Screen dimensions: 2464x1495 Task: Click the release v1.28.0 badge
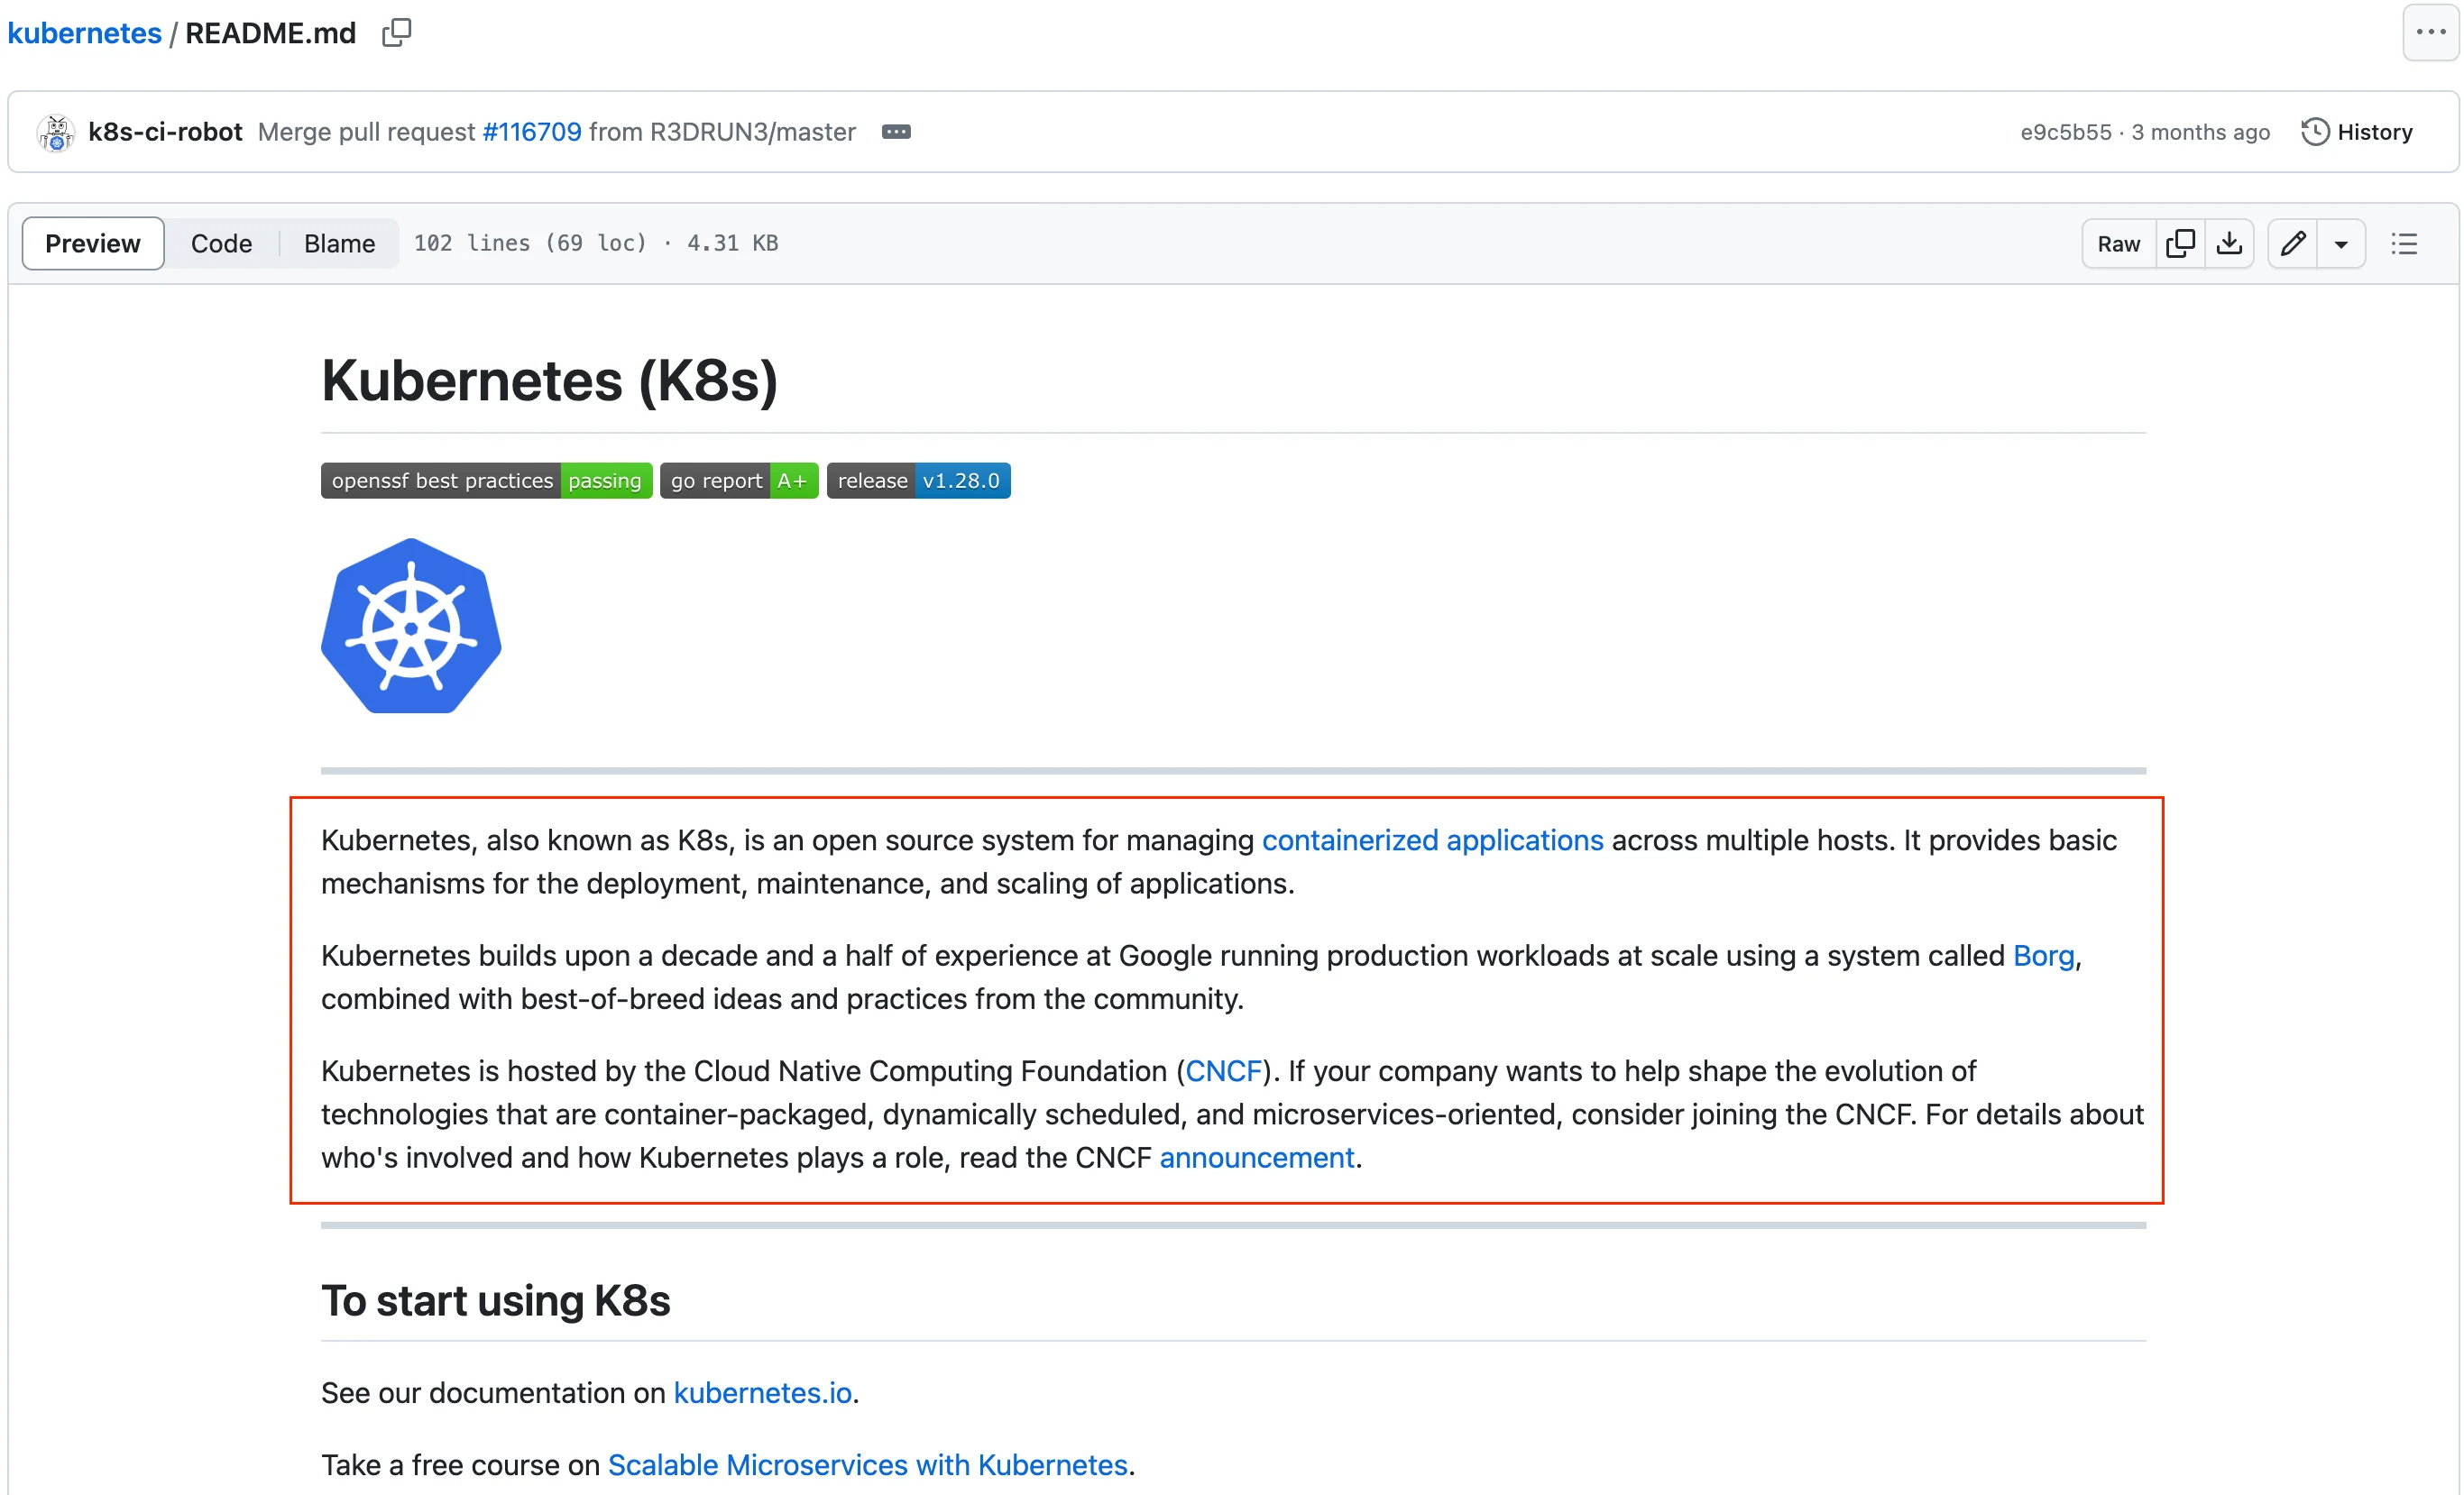[918, 481]
